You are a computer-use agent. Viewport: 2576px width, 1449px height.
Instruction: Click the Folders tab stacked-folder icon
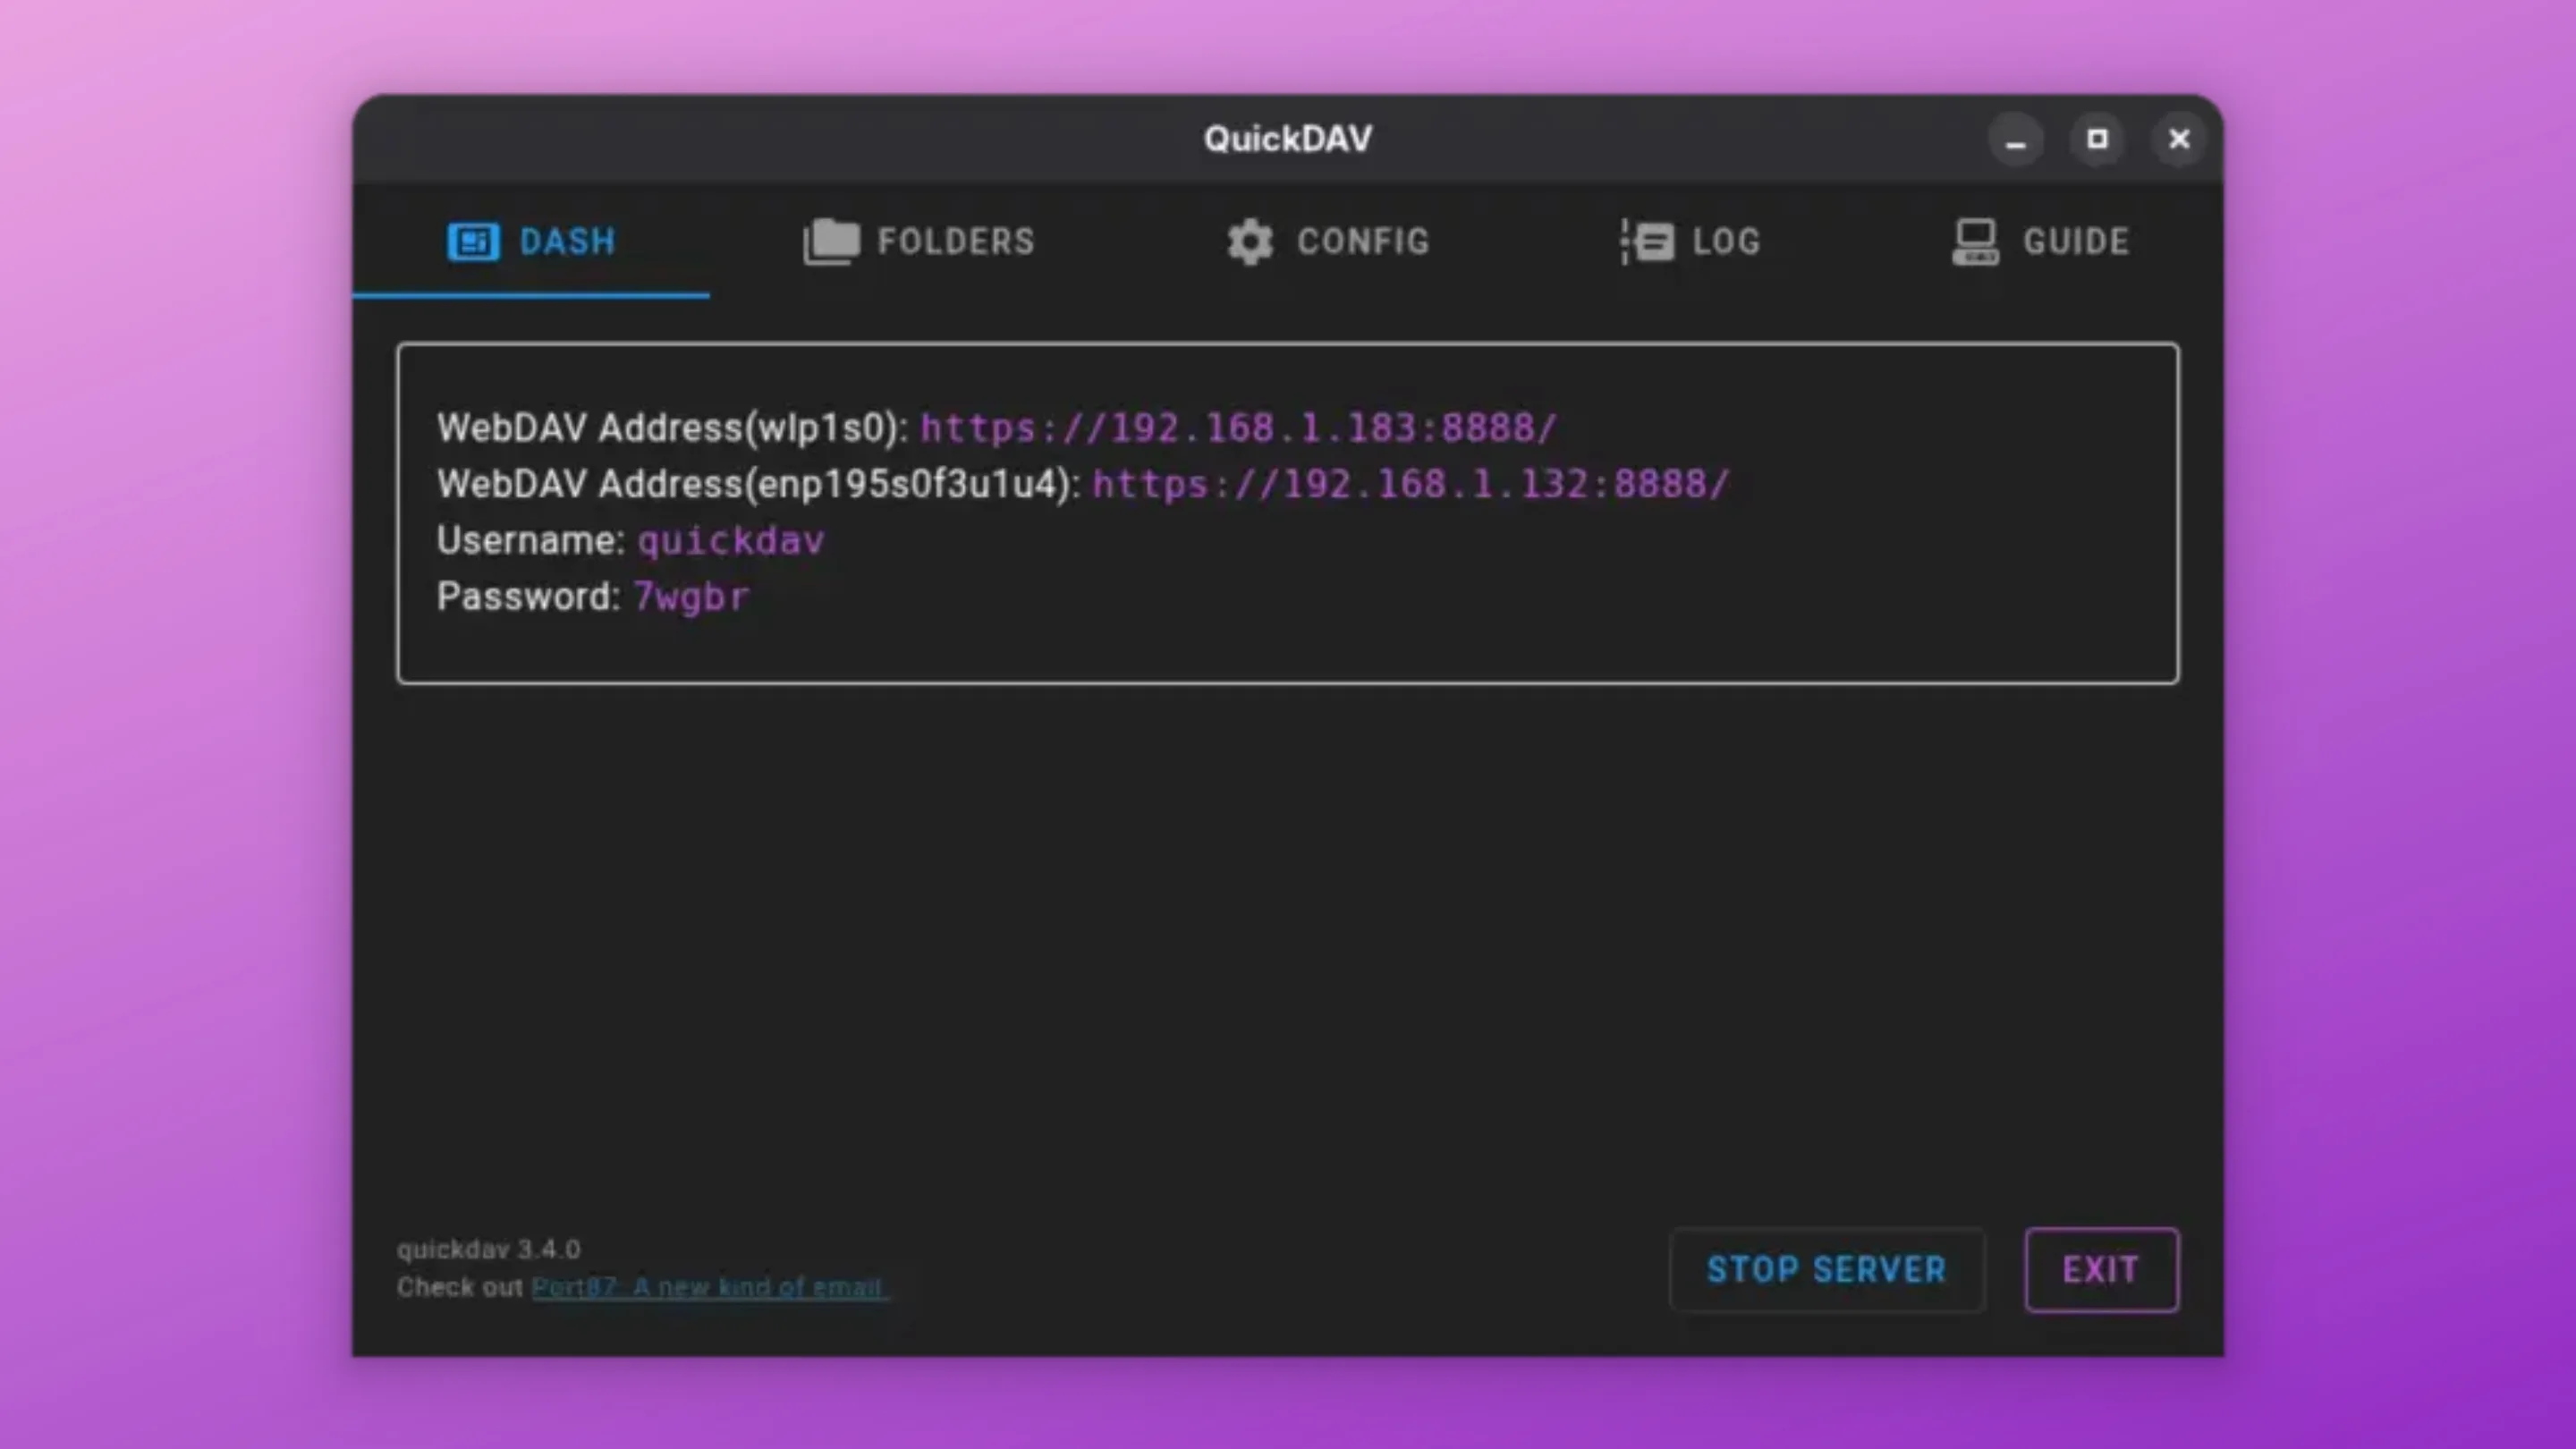(x=831, y=241)
